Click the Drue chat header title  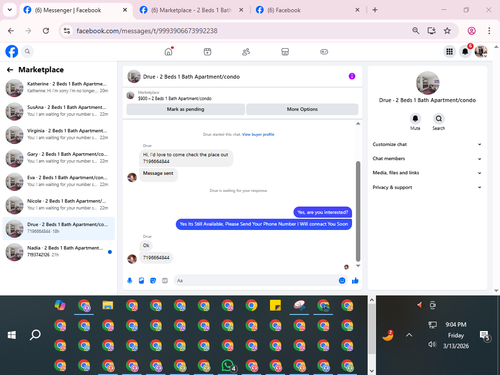[x=191, y=77]
